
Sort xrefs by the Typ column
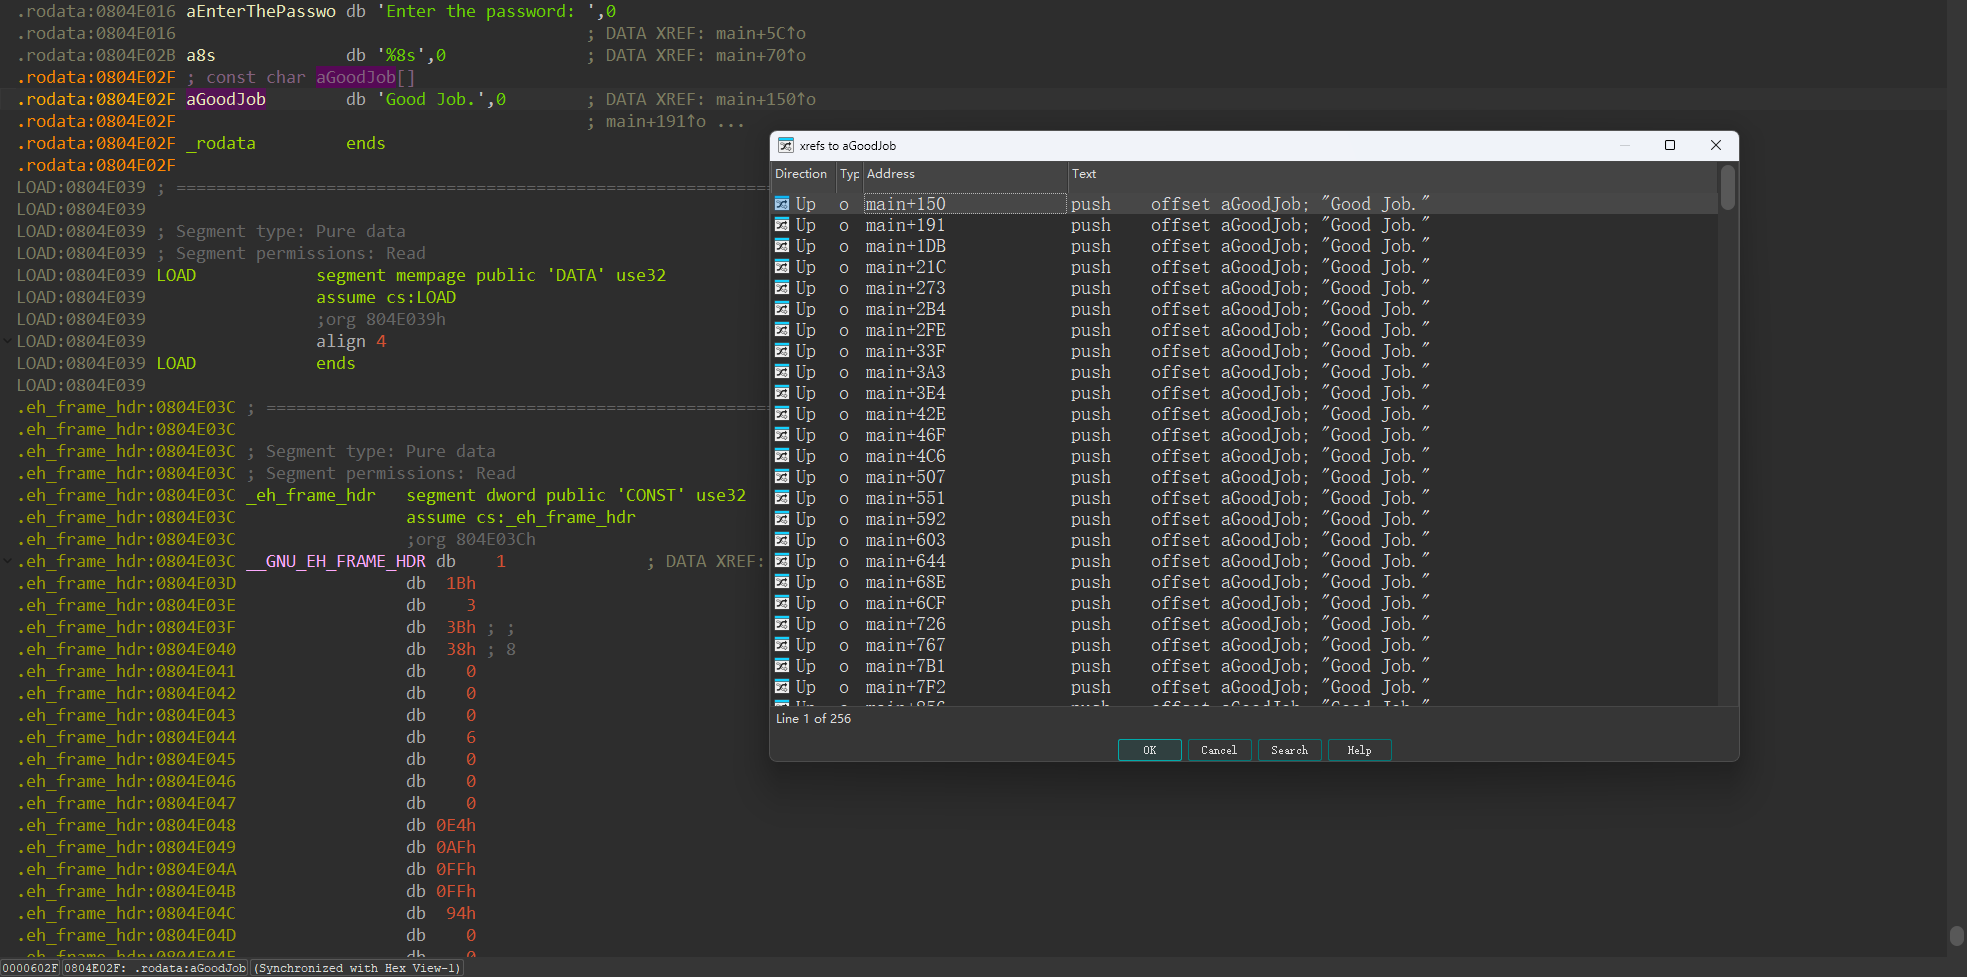(850, 174)
